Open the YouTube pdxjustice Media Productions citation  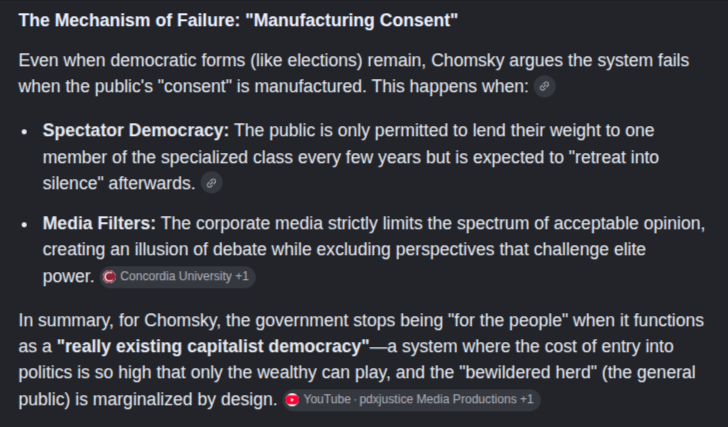coord(411,400)
